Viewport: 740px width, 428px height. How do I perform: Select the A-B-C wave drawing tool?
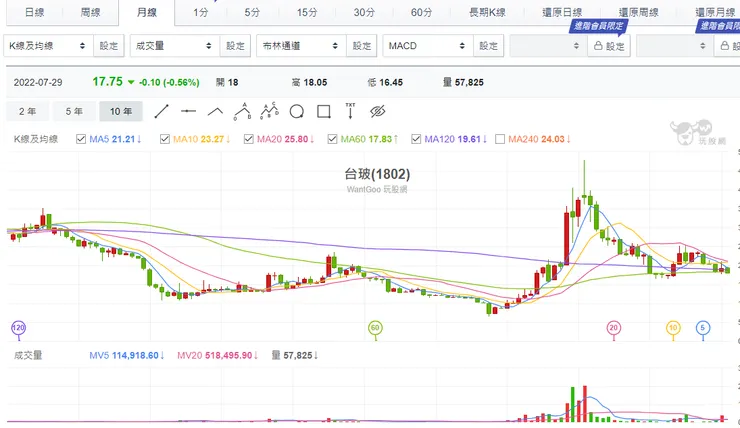point(269,111)
